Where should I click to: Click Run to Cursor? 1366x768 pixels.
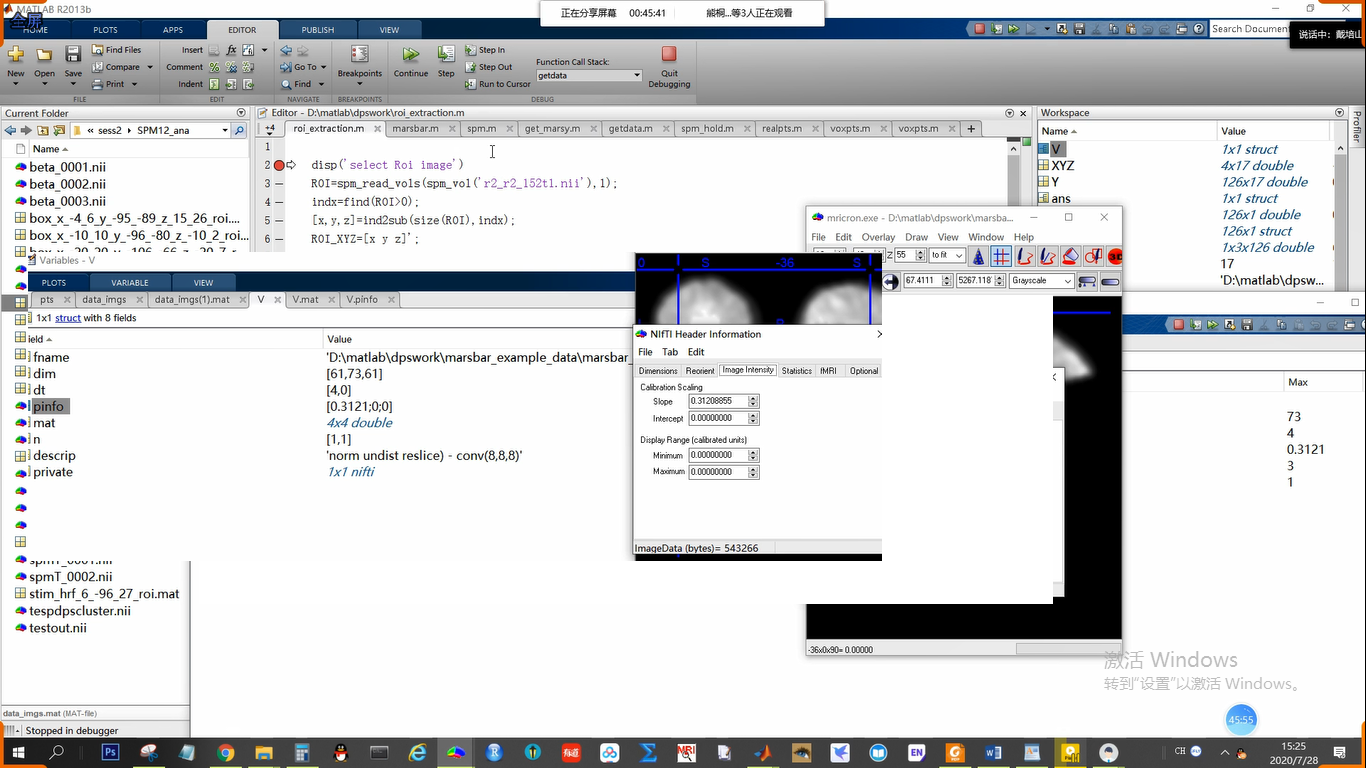point(497,84)
